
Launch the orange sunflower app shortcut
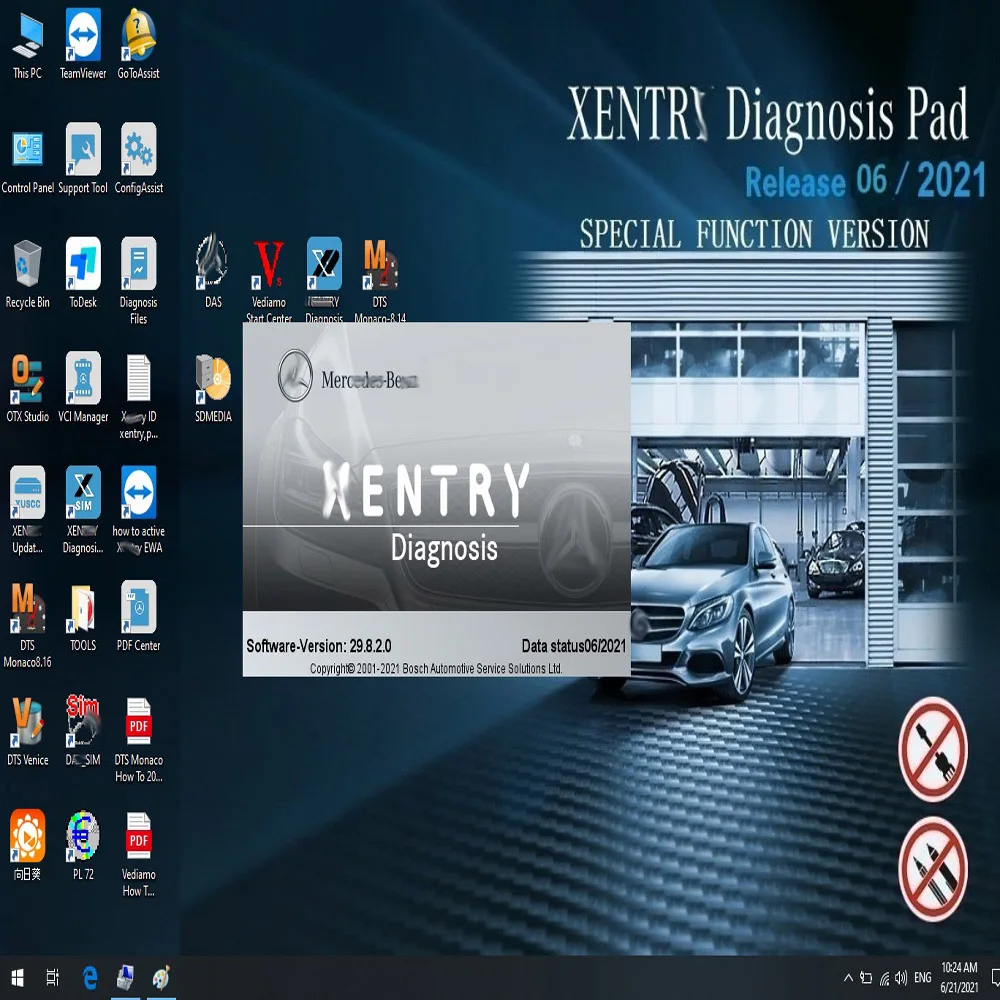[27, 846]
